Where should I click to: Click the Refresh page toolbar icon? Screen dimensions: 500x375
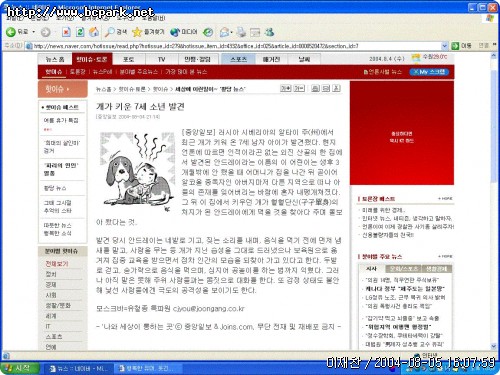coord(80,32)
